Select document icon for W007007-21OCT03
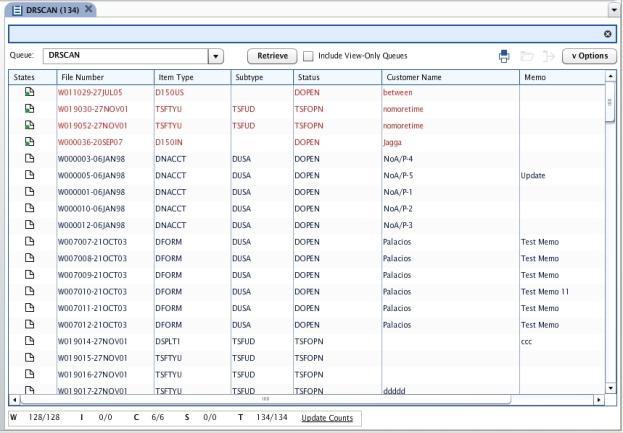The image size is (623, 433). click(x=29, y=242)
